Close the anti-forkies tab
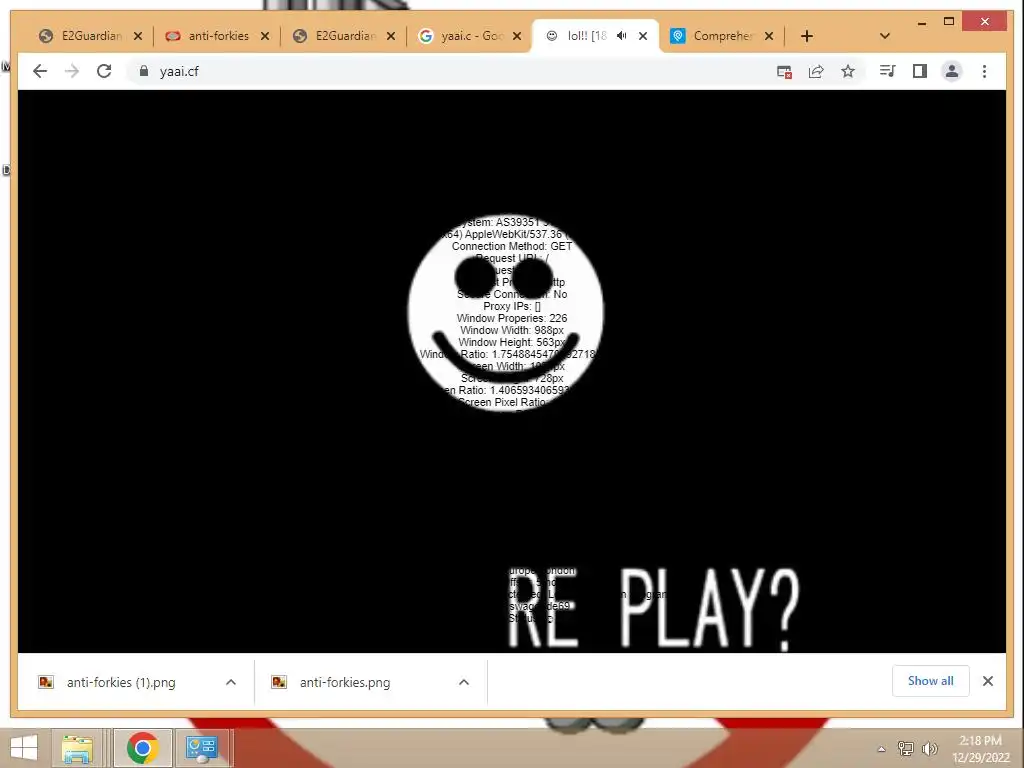1024x768 pixels. [x=264, y=36]
